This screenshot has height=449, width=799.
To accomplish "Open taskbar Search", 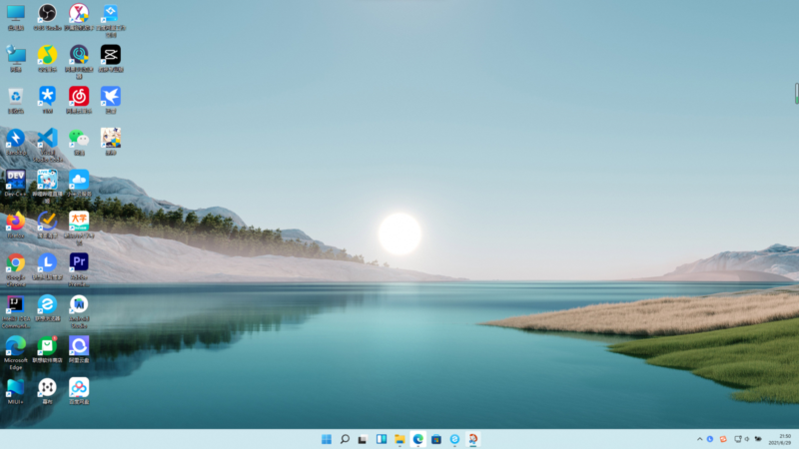I will point(344,439).
